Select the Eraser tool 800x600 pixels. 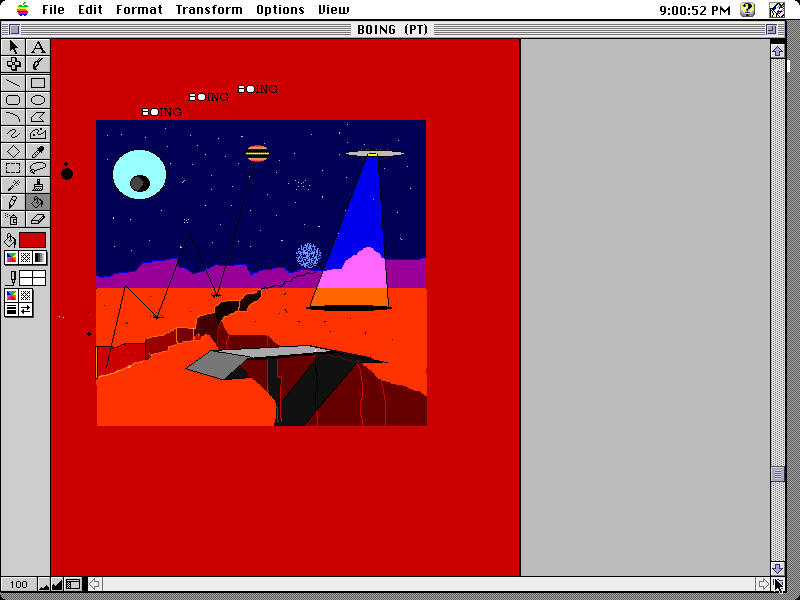[38, 219]
